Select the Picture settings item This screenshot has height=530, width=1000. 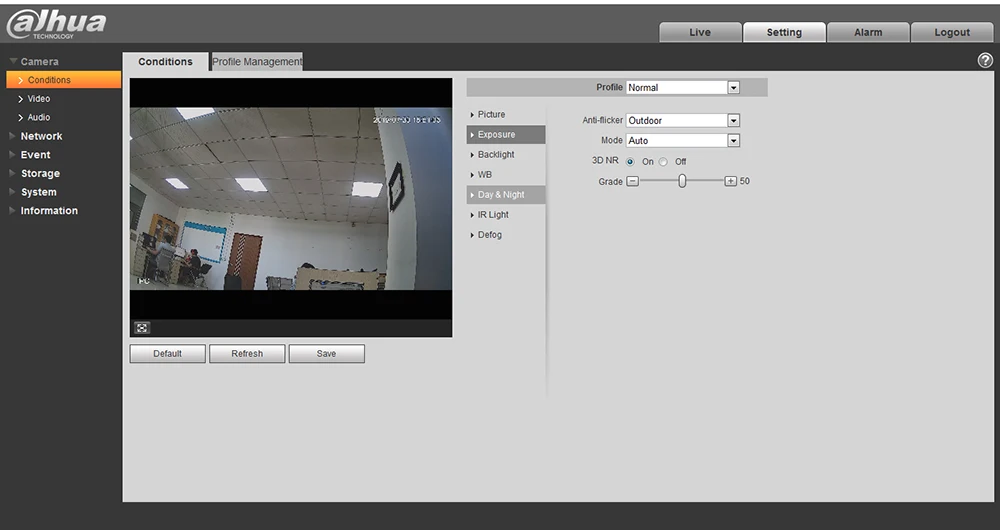(x=506, y=114)
